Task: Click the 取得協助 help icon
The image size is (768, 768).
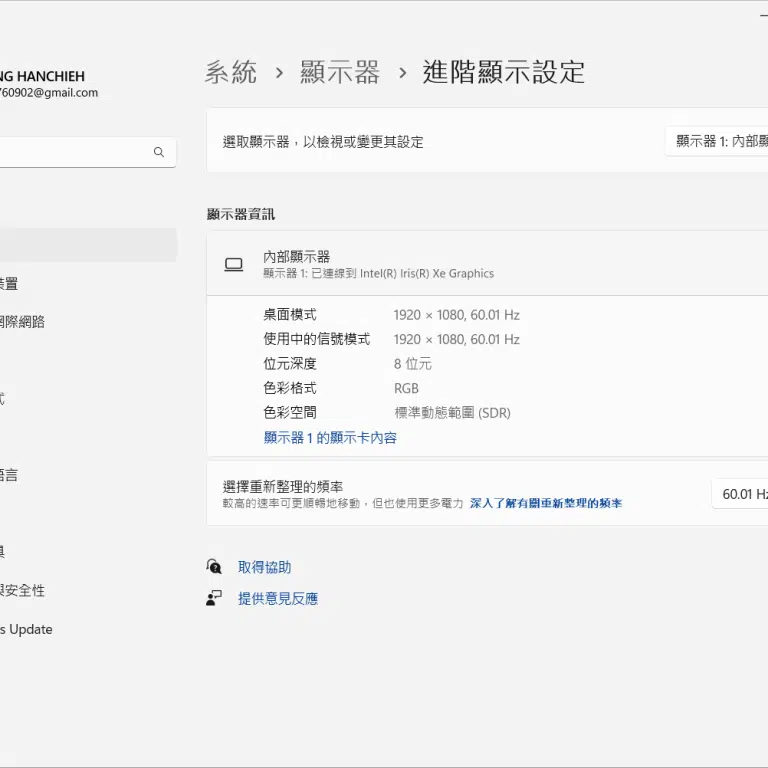Action: tap(214, 567)
